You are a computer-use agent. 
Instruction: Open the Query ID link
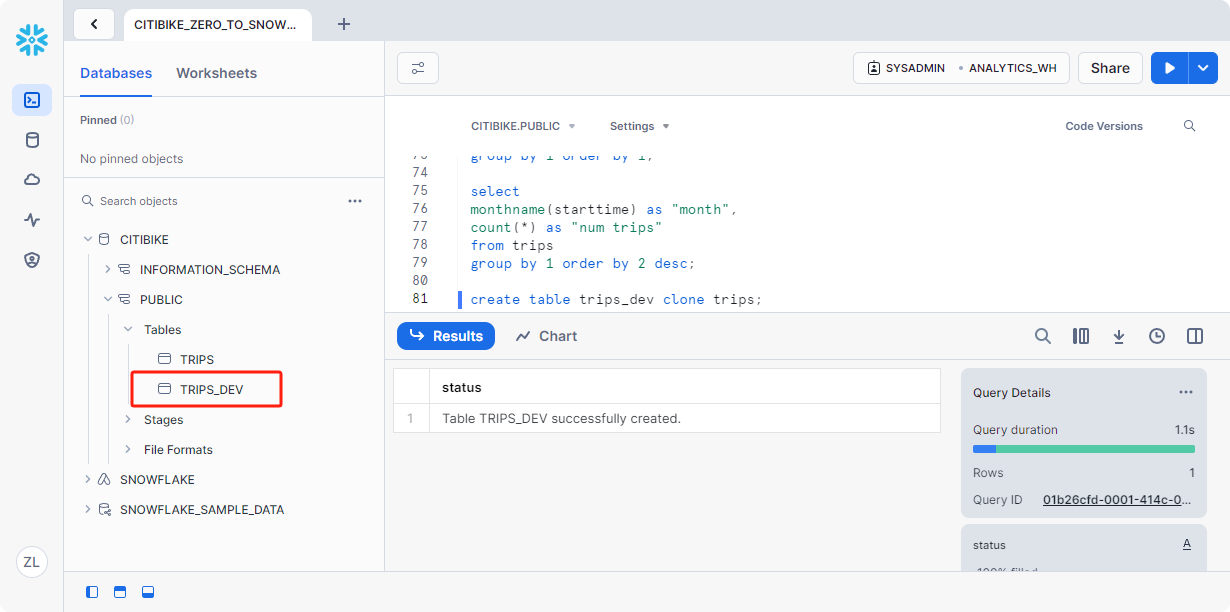coord(1117,500)
